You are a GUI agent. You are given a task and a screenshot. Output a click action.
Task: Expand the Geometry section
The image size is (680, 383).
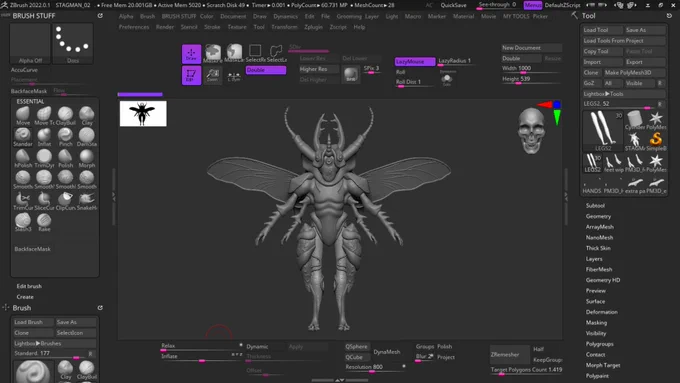point(598,216)
